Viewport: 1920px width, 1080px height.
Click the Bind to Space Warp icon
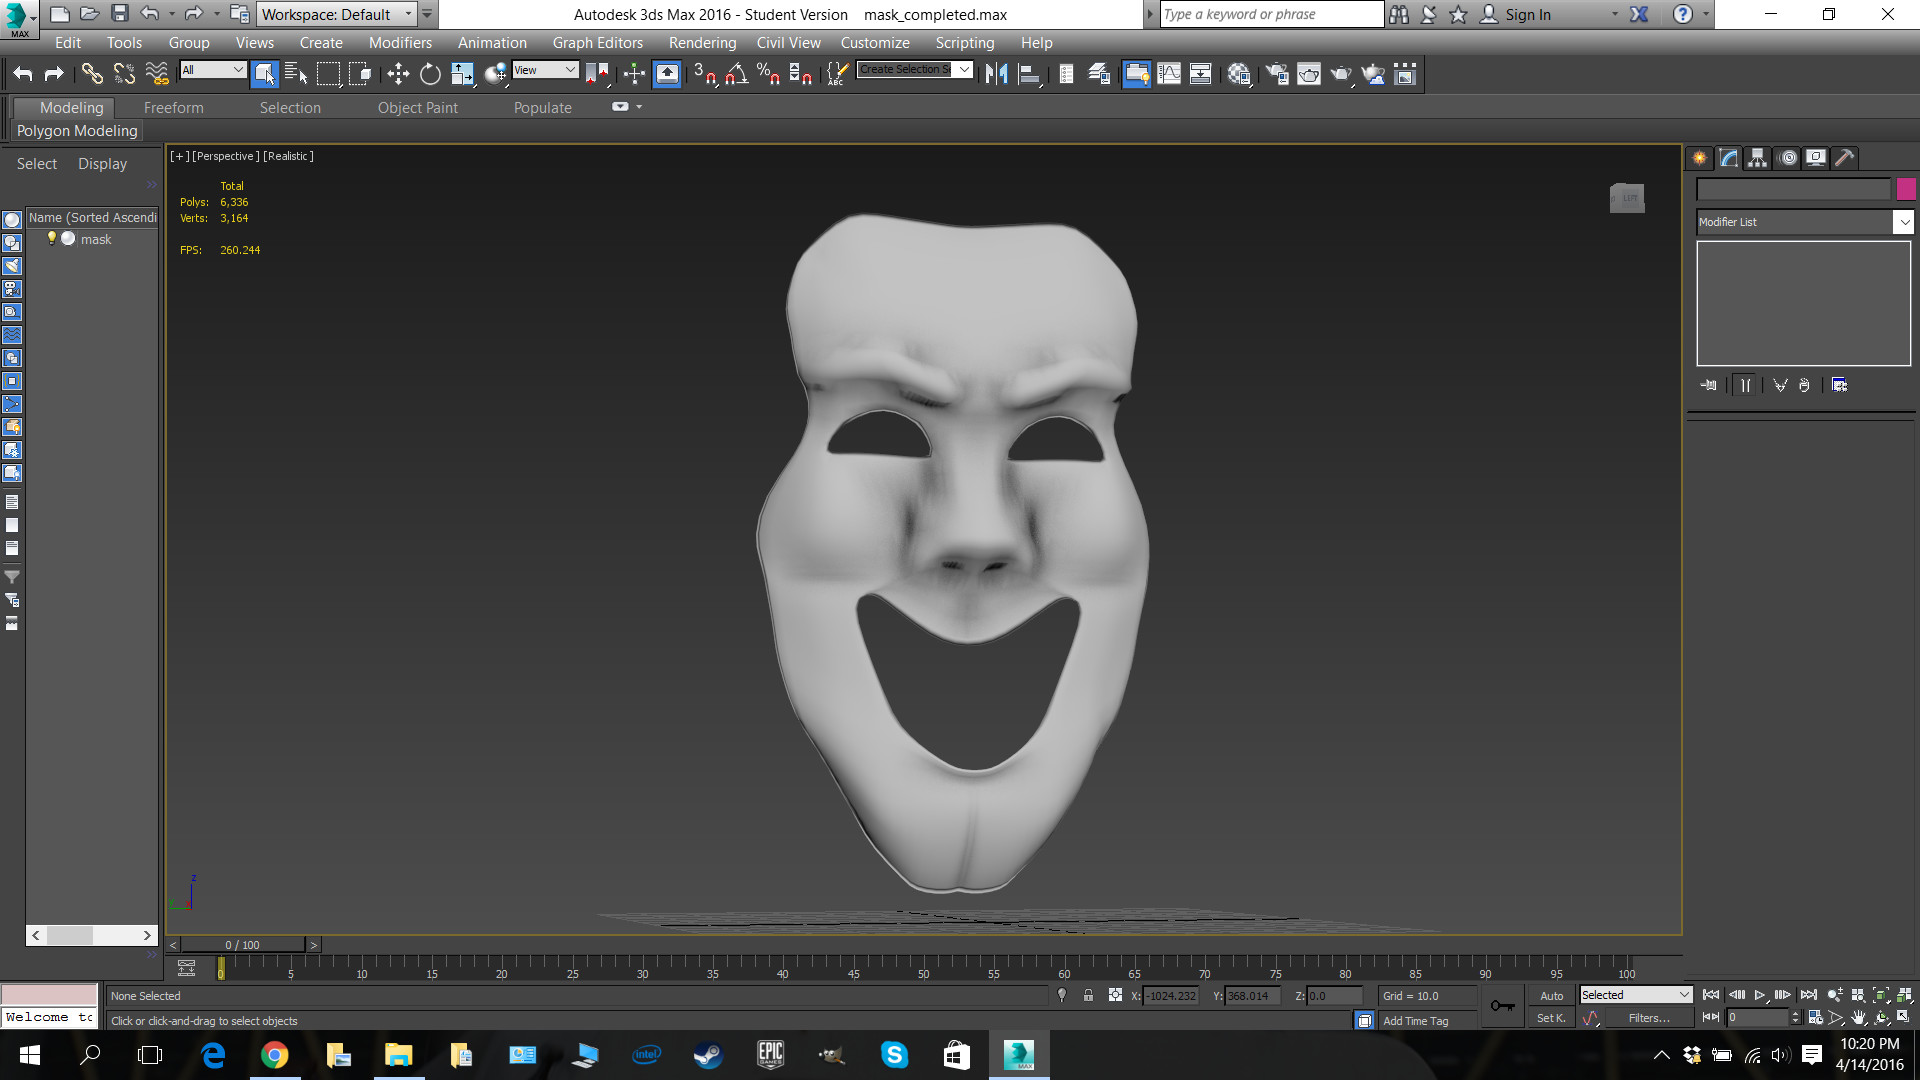[157, 74]
